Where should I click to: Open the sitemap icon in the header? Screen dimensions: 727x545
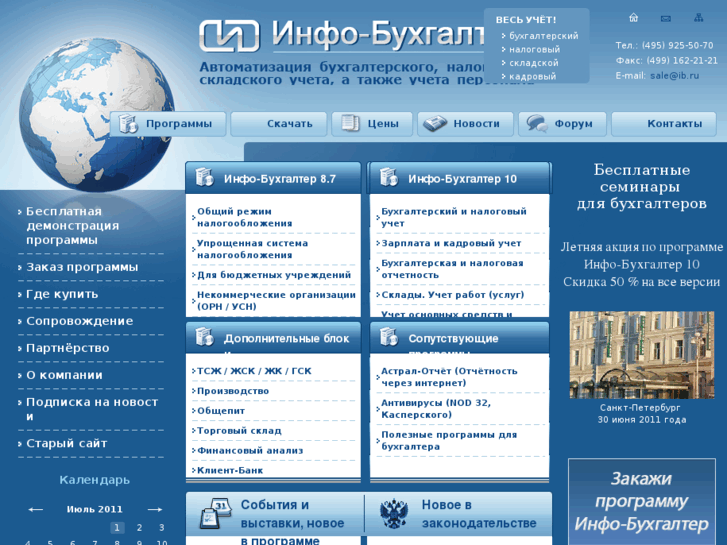[699, 18]
